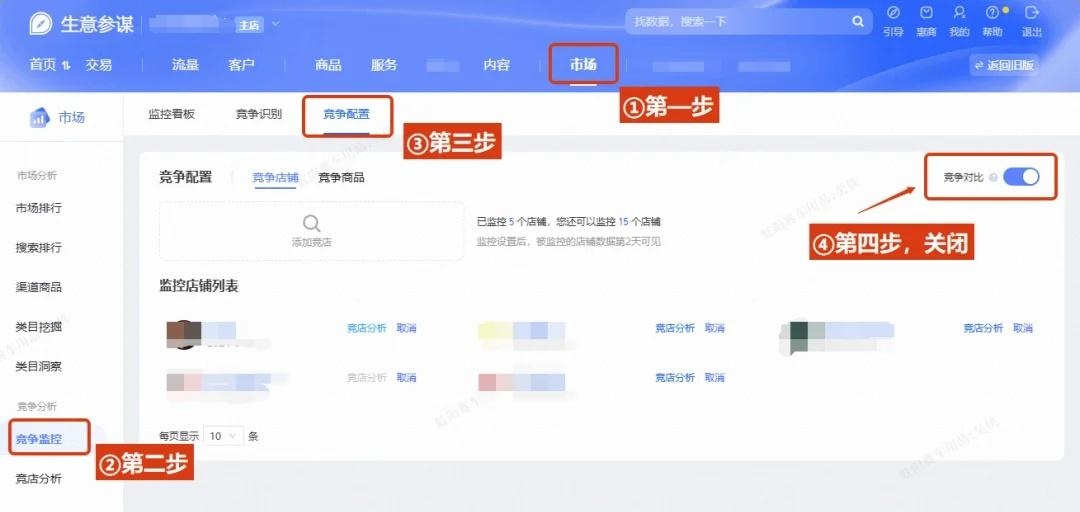Viewport: 1080px width, 512px height.
Task: Click the 找数据，搜索一下 search field
Action: pos(747,21)
